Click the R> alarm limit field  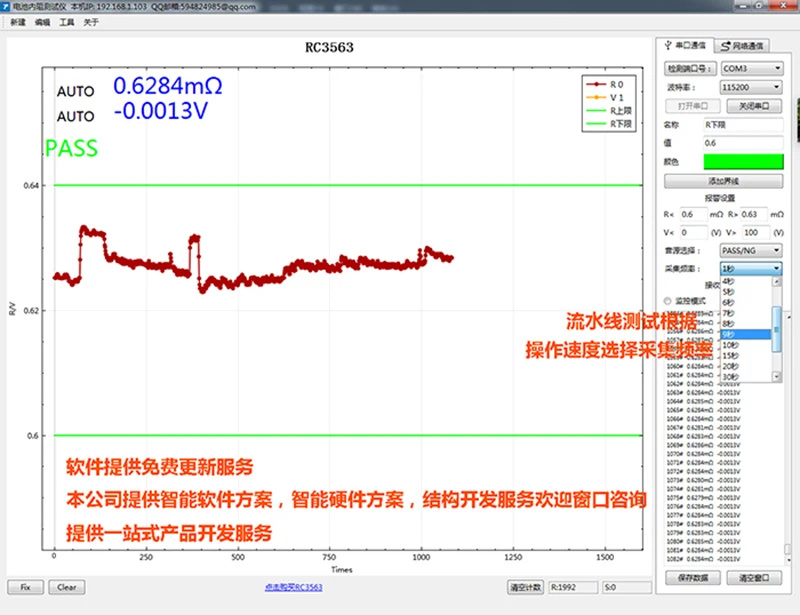[x=754, y=214]
